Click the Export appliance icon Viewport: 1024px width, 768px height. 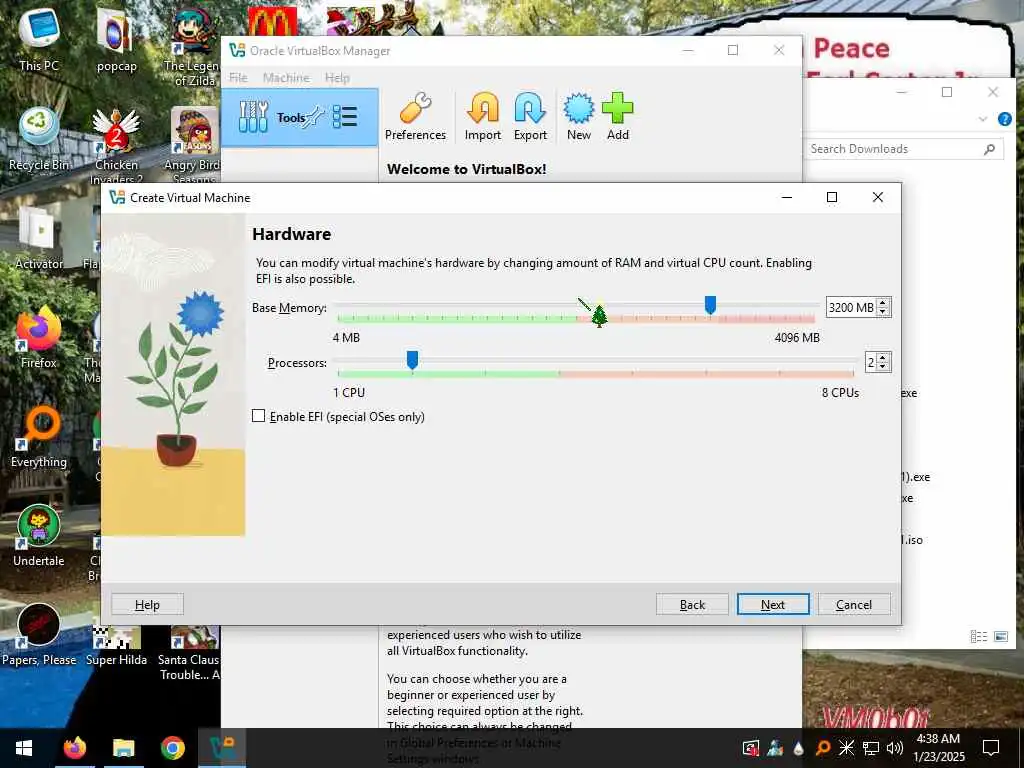(530, 116)
